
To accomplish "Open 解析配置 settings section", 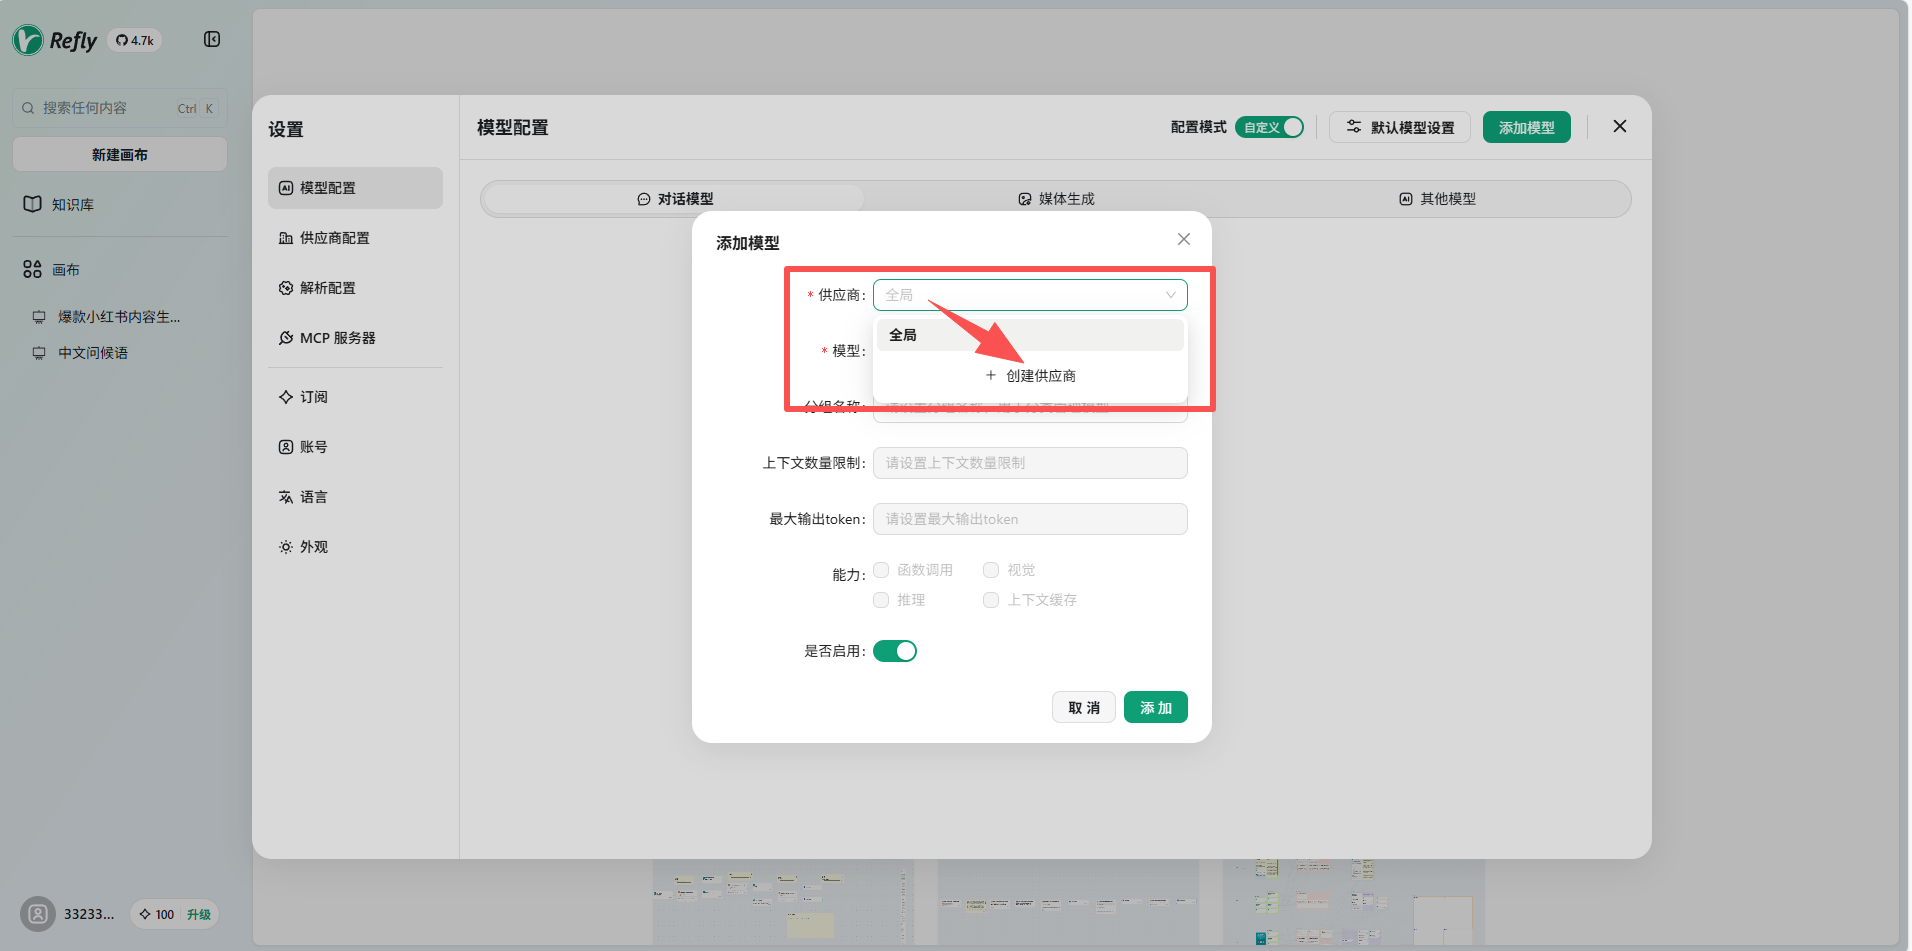I will [327, 288].
